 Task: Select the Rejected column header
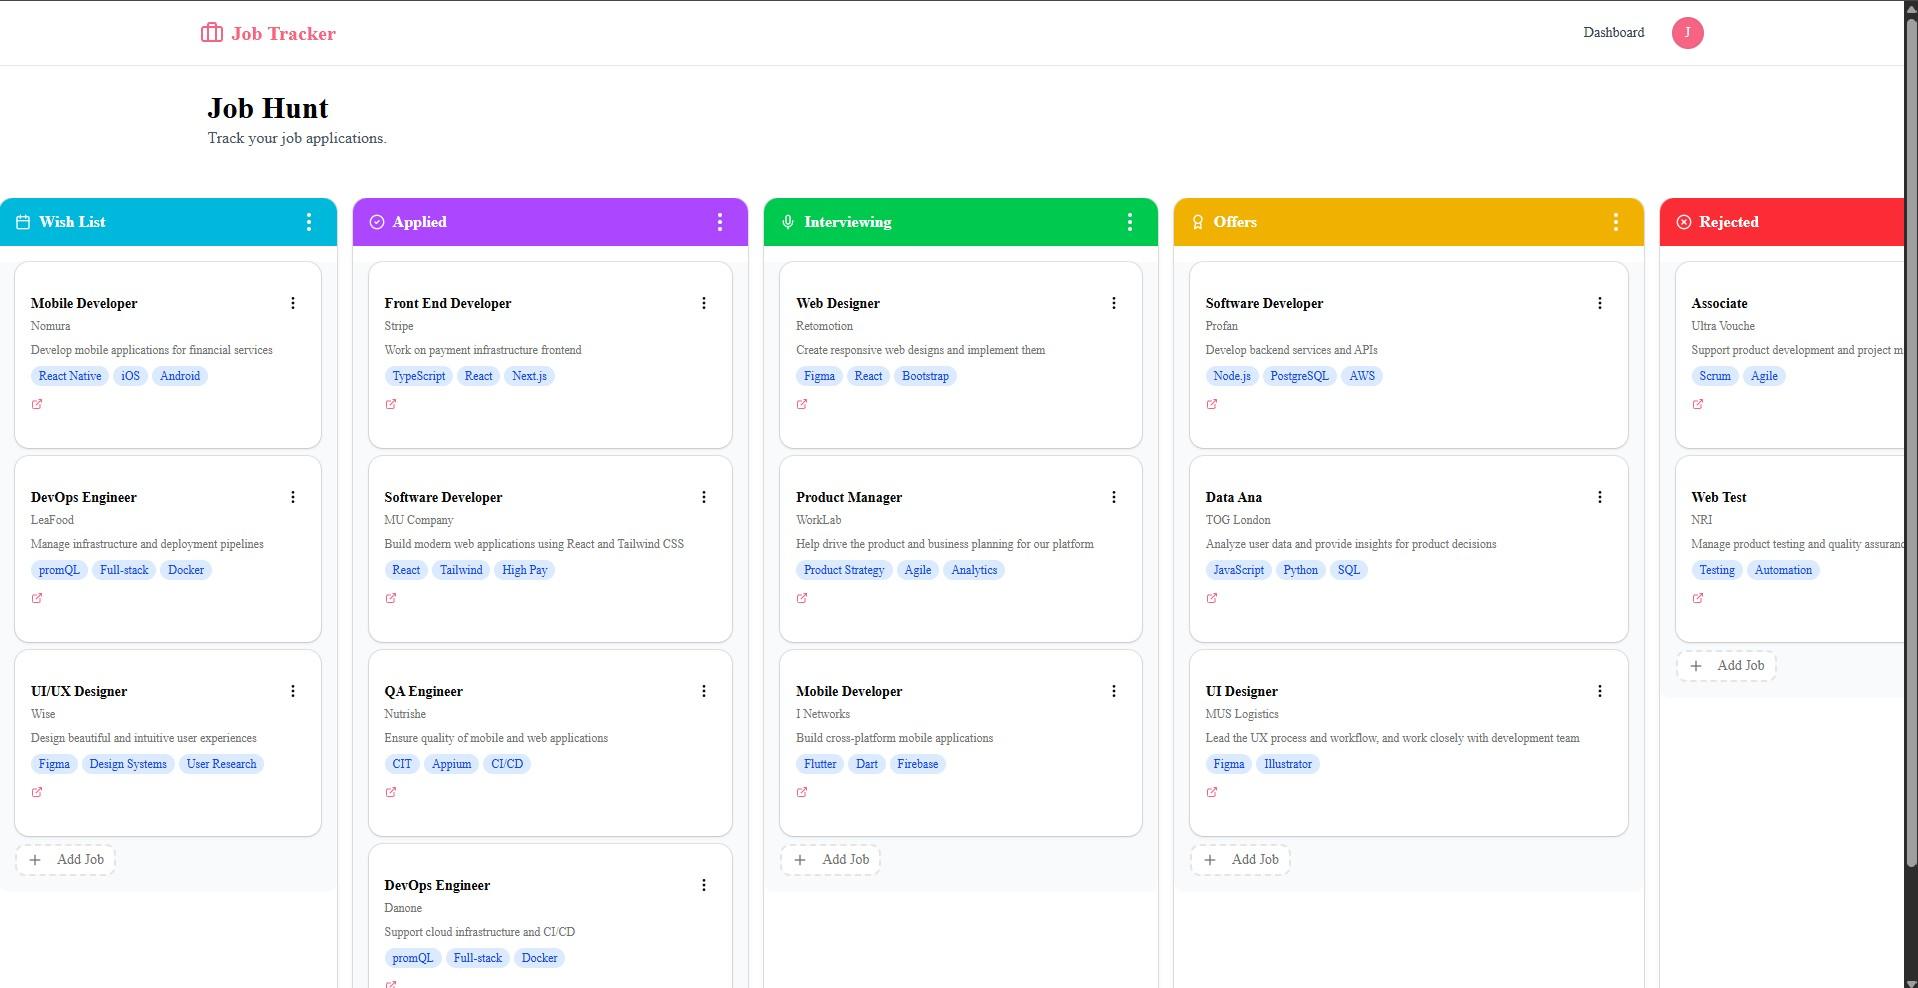[x=1782, y=222]
